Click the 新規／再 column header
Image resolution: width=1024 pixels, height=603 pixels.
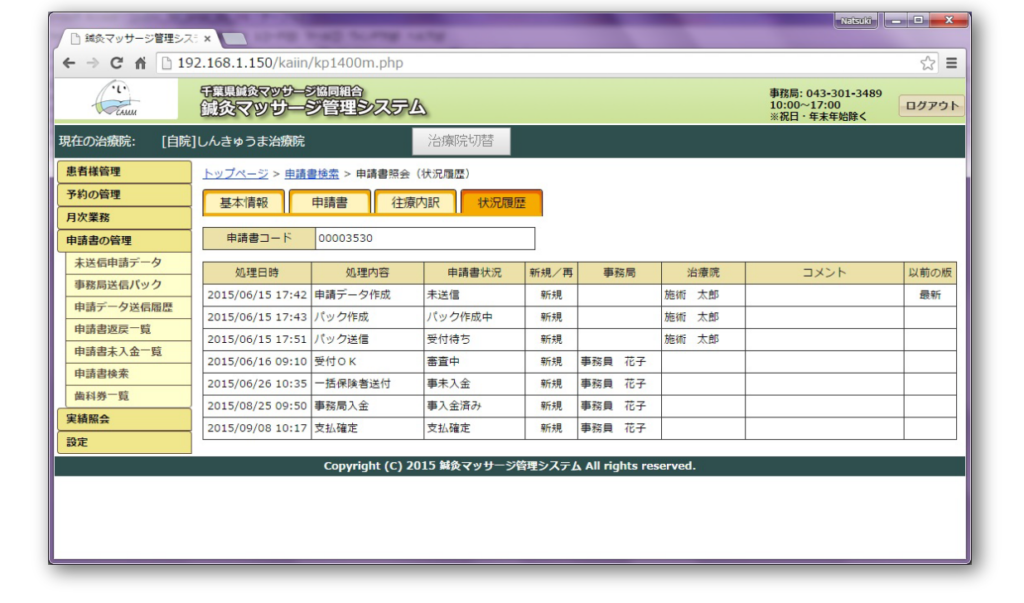click(551, 273)
